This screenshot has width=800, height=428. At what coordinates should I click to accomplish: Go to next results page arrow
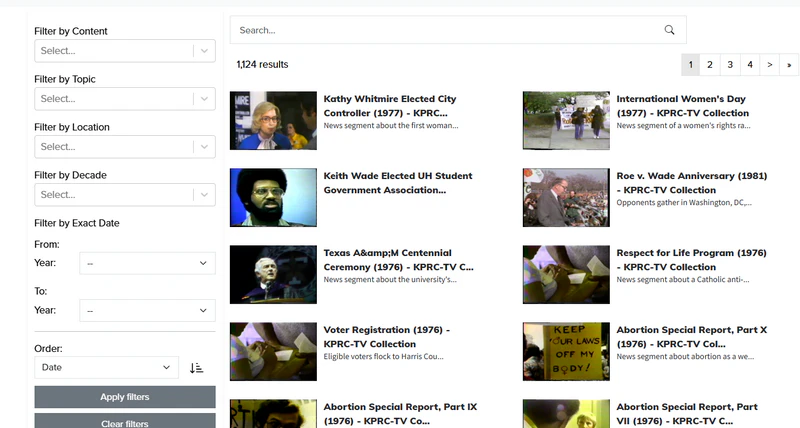tap(769, 65)
